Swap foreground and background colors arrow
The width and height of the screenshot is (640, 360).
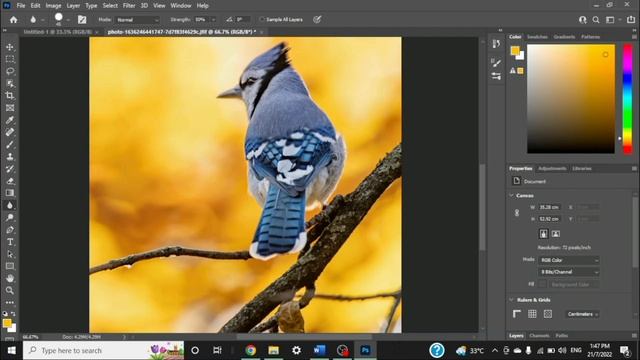click(x=13, y=314)
